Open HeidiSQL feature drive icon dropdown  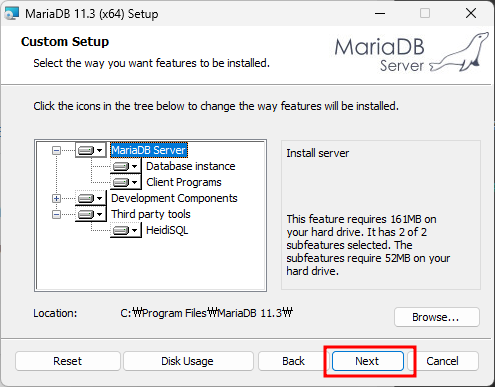126,230
